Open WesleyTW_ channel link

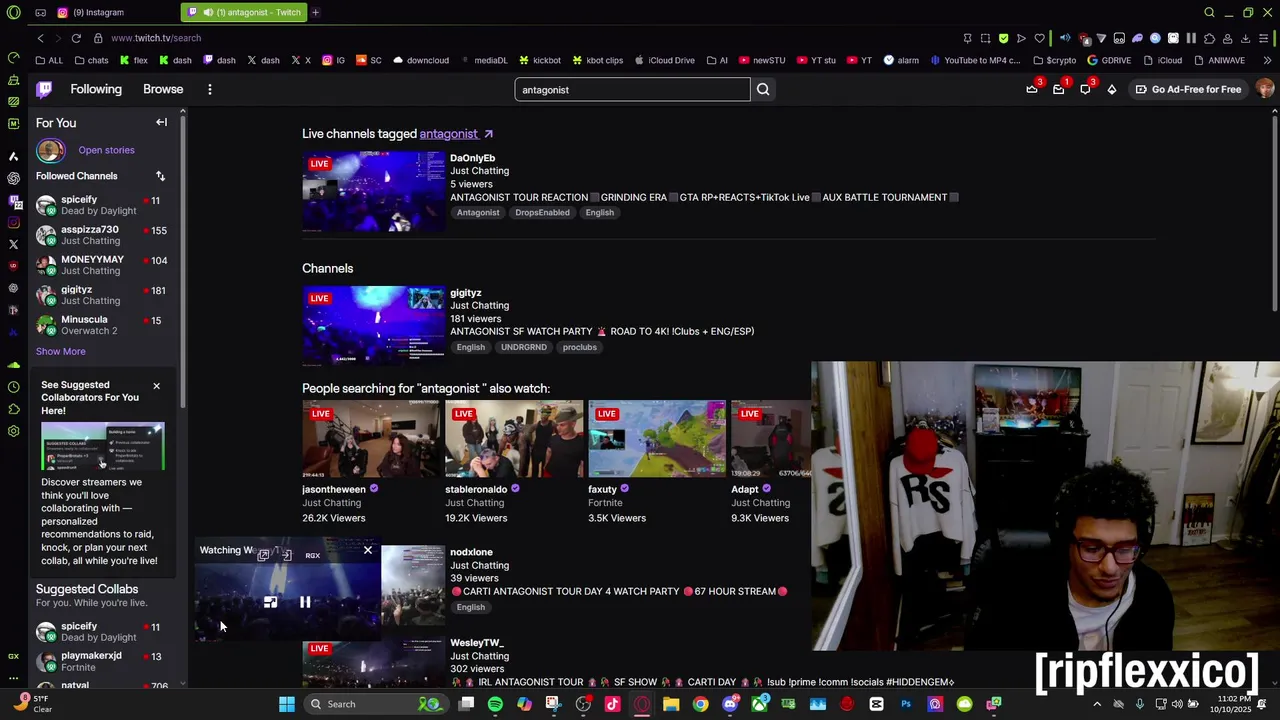point(476,643)
